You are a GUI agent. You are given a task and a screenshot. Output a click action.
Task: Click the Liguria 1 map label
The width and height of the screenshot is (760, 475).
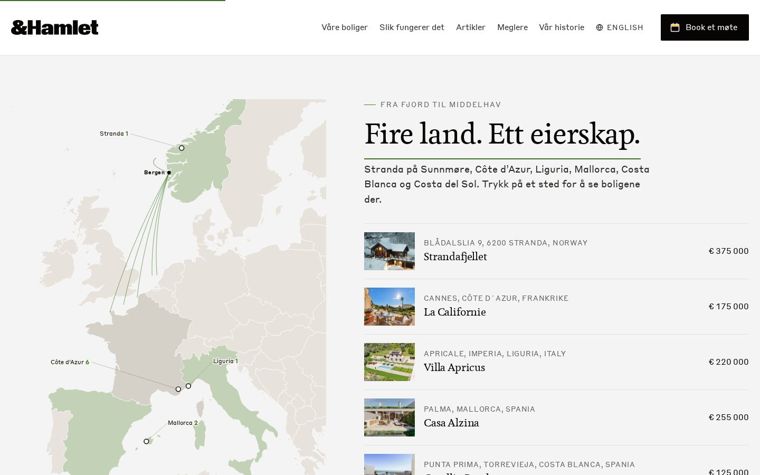click(225, 361)
